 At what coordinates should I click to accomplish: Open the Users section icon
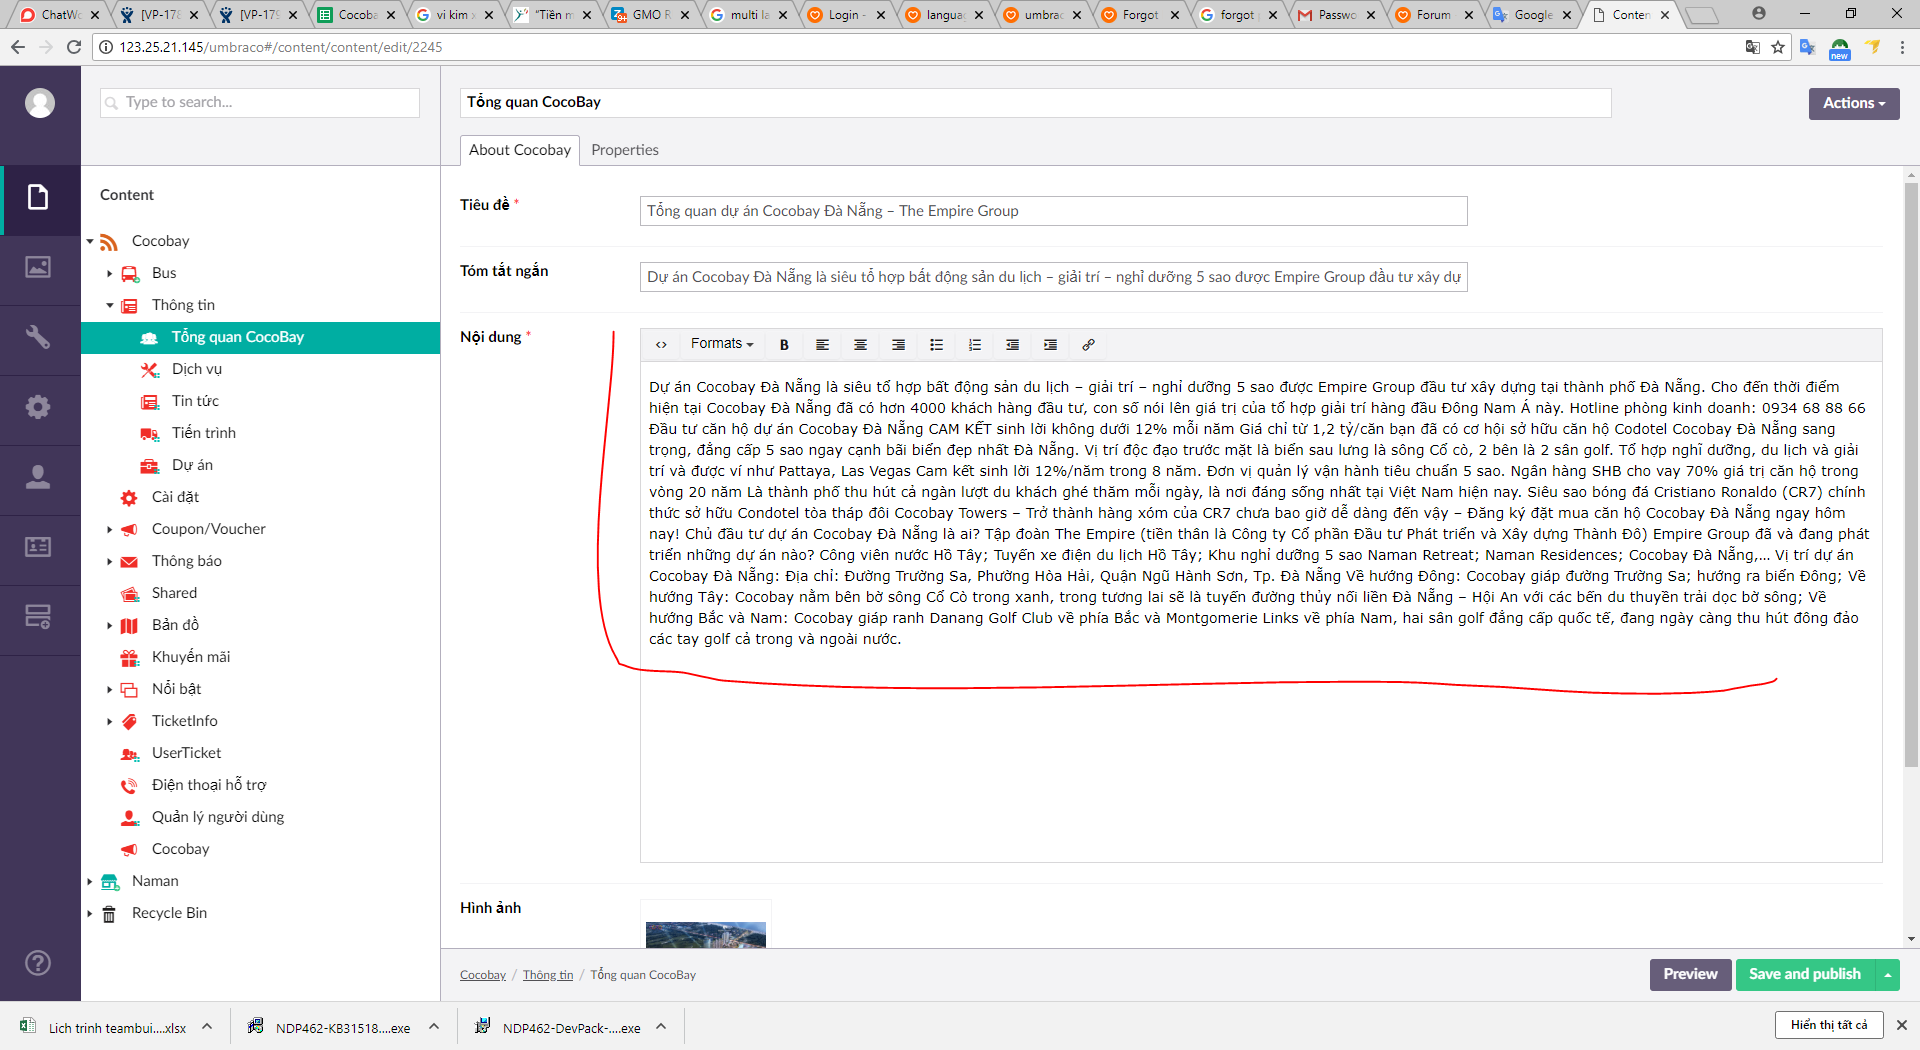pos(38,477)
